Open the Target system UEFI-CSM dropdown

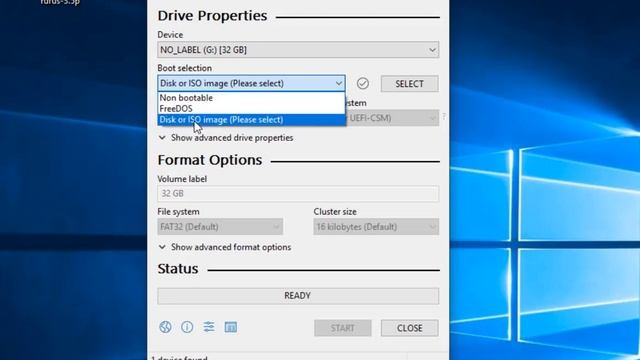click(392, 118)
